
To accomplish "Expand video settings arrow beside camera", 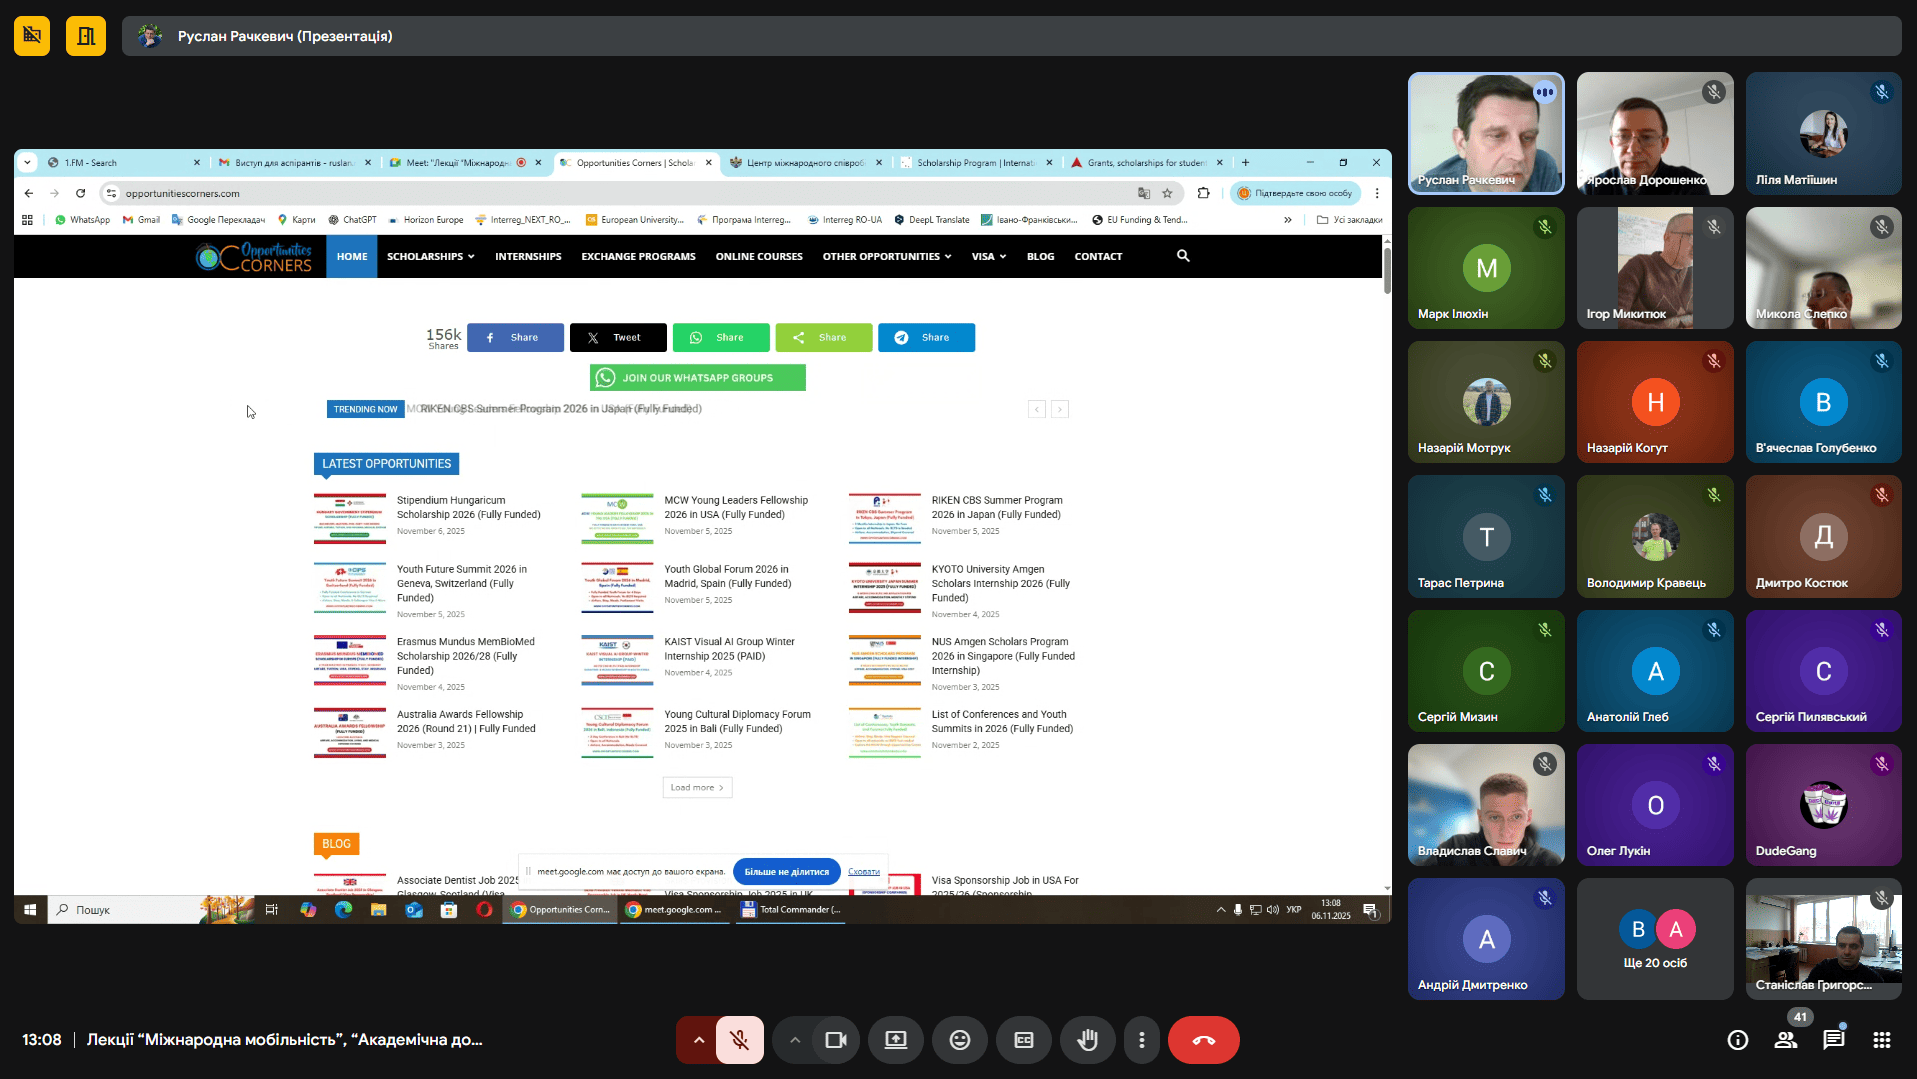I will tap(794, 1040).
